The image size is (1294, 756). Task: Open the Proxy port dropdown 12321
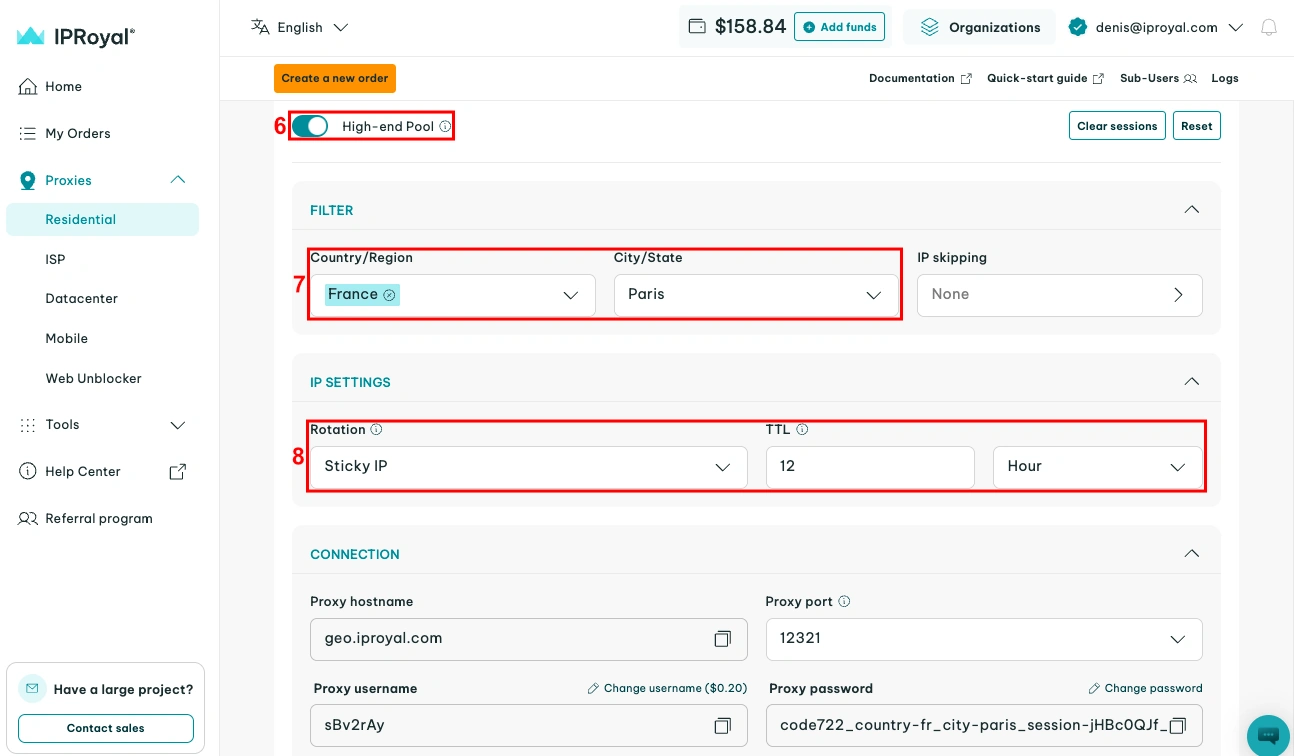point(984,639)
